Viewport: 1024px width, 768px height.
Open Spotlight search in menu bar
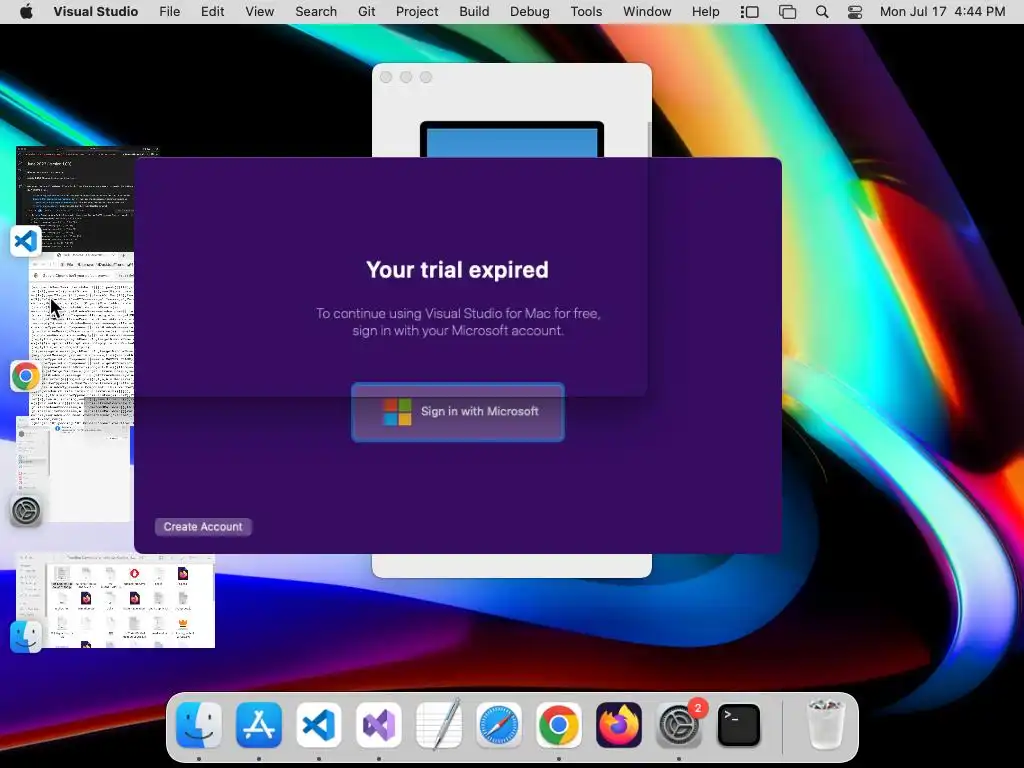click(822, 12)
